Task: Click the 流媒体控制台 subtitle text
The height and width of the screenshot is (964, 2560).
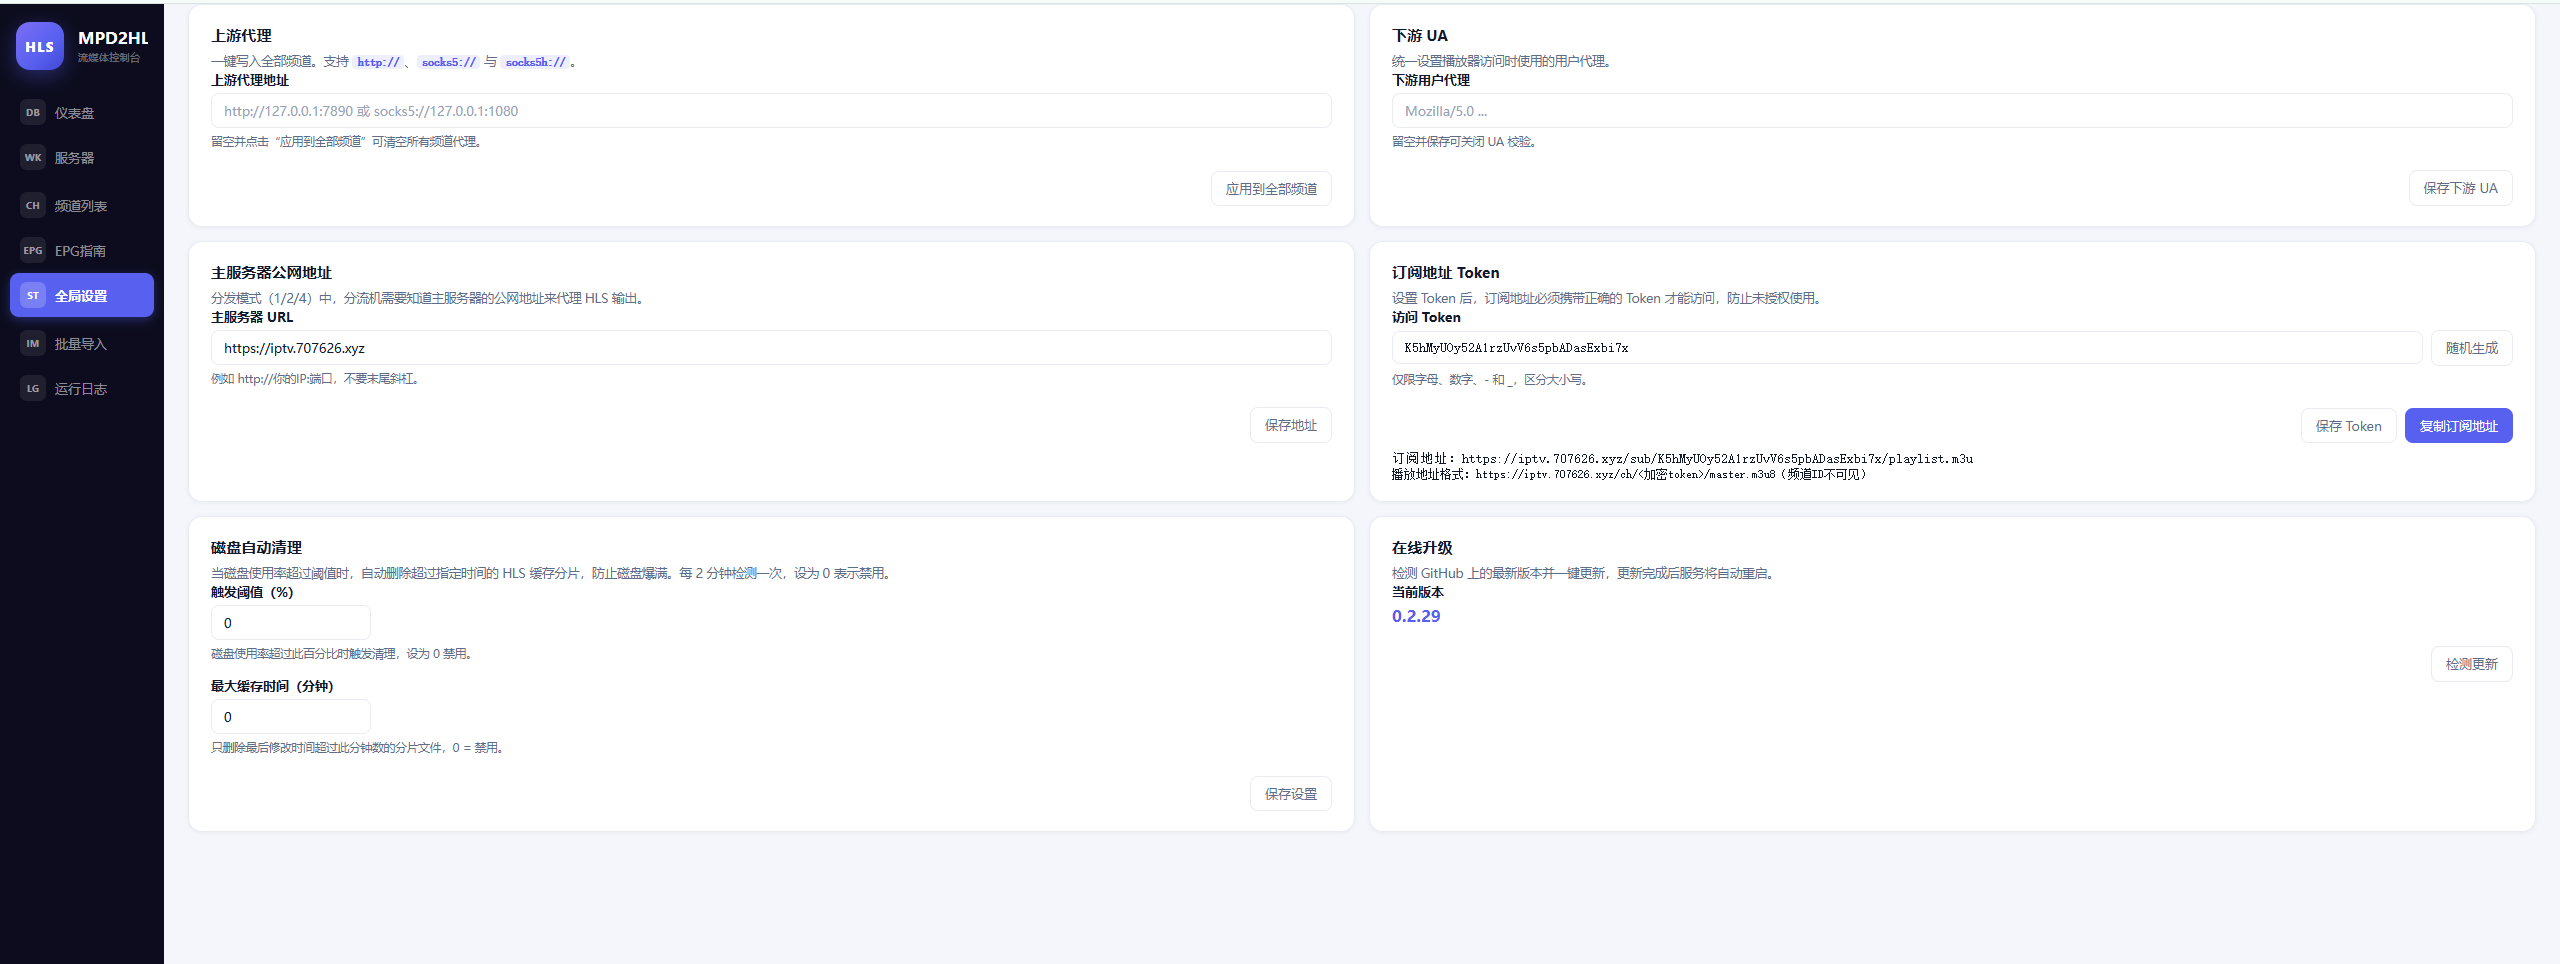Action: pyautogui.click(x=109, y=58)
